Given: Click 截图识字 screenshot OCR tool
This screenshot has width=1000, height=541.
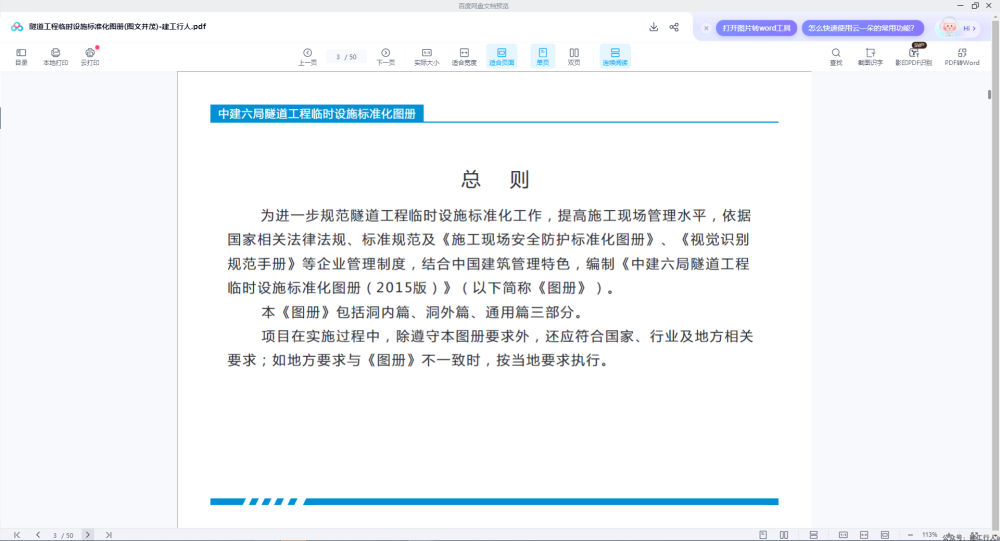Looking at the screenshot, I should click(870, 56).
